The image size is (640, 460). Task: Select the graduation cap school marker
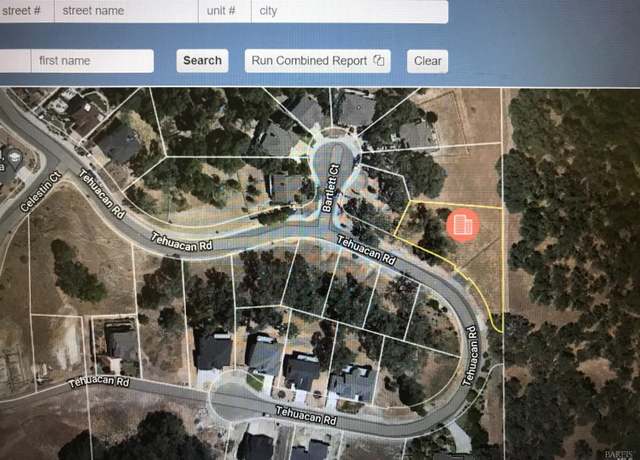[x=14, y=157]
